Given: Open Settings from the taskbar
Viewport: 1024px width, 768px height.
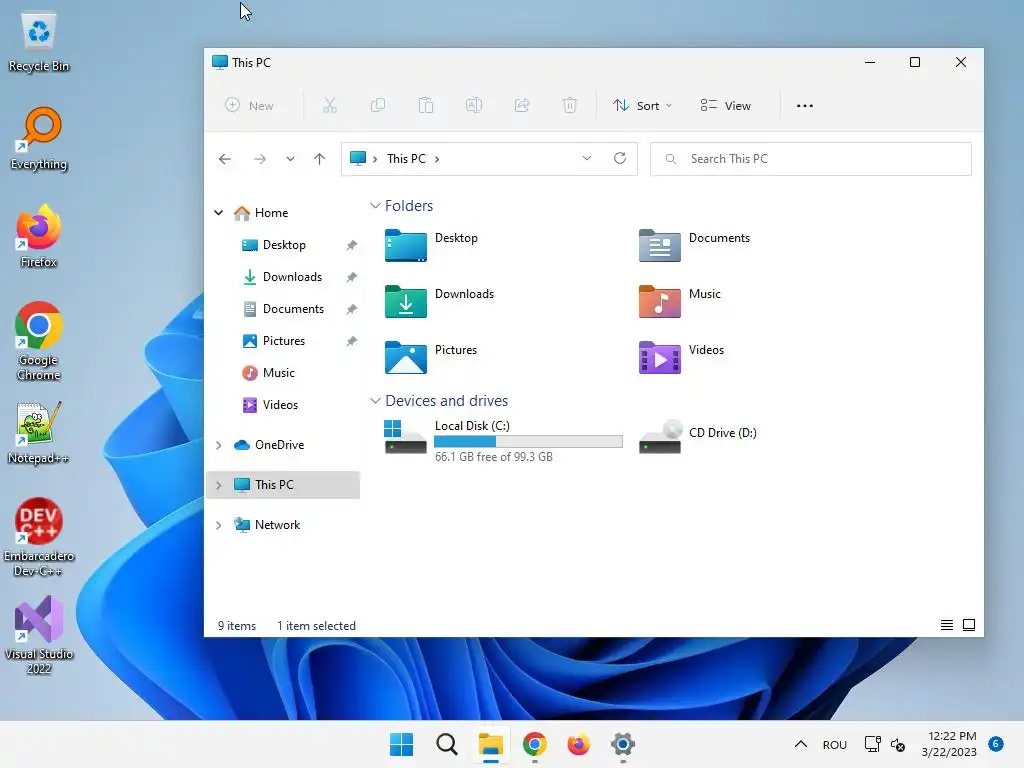Looking at the screenshot, I should coord(622,744).
